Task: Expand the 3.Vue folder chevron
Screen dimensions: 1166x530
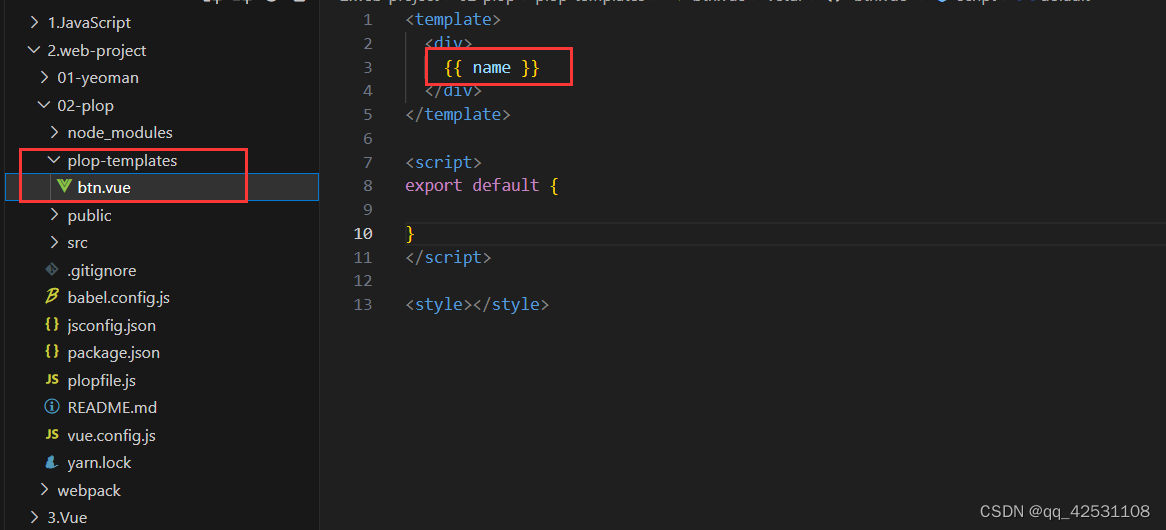Action: point(34,517)
